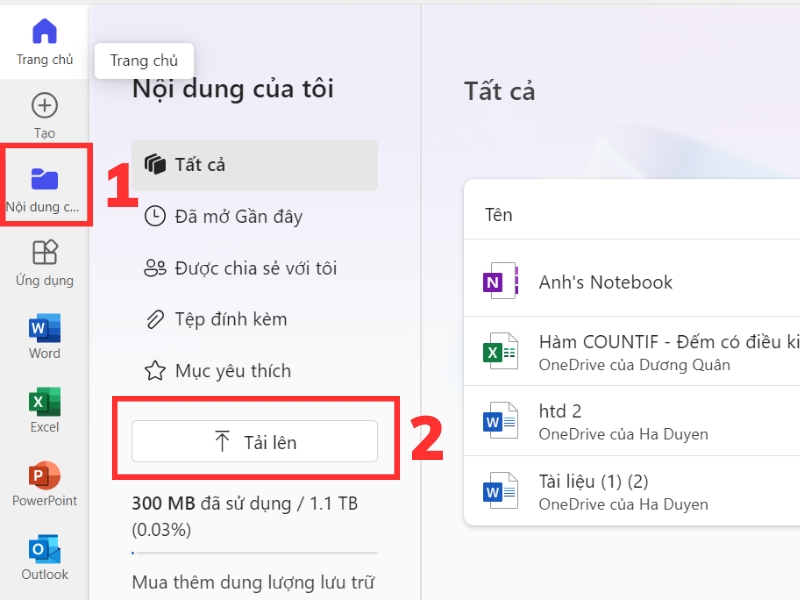Click the Excel file icon beside Hàm COUNTIF
This screenshot has width=800, height=600.
[501, 352]
